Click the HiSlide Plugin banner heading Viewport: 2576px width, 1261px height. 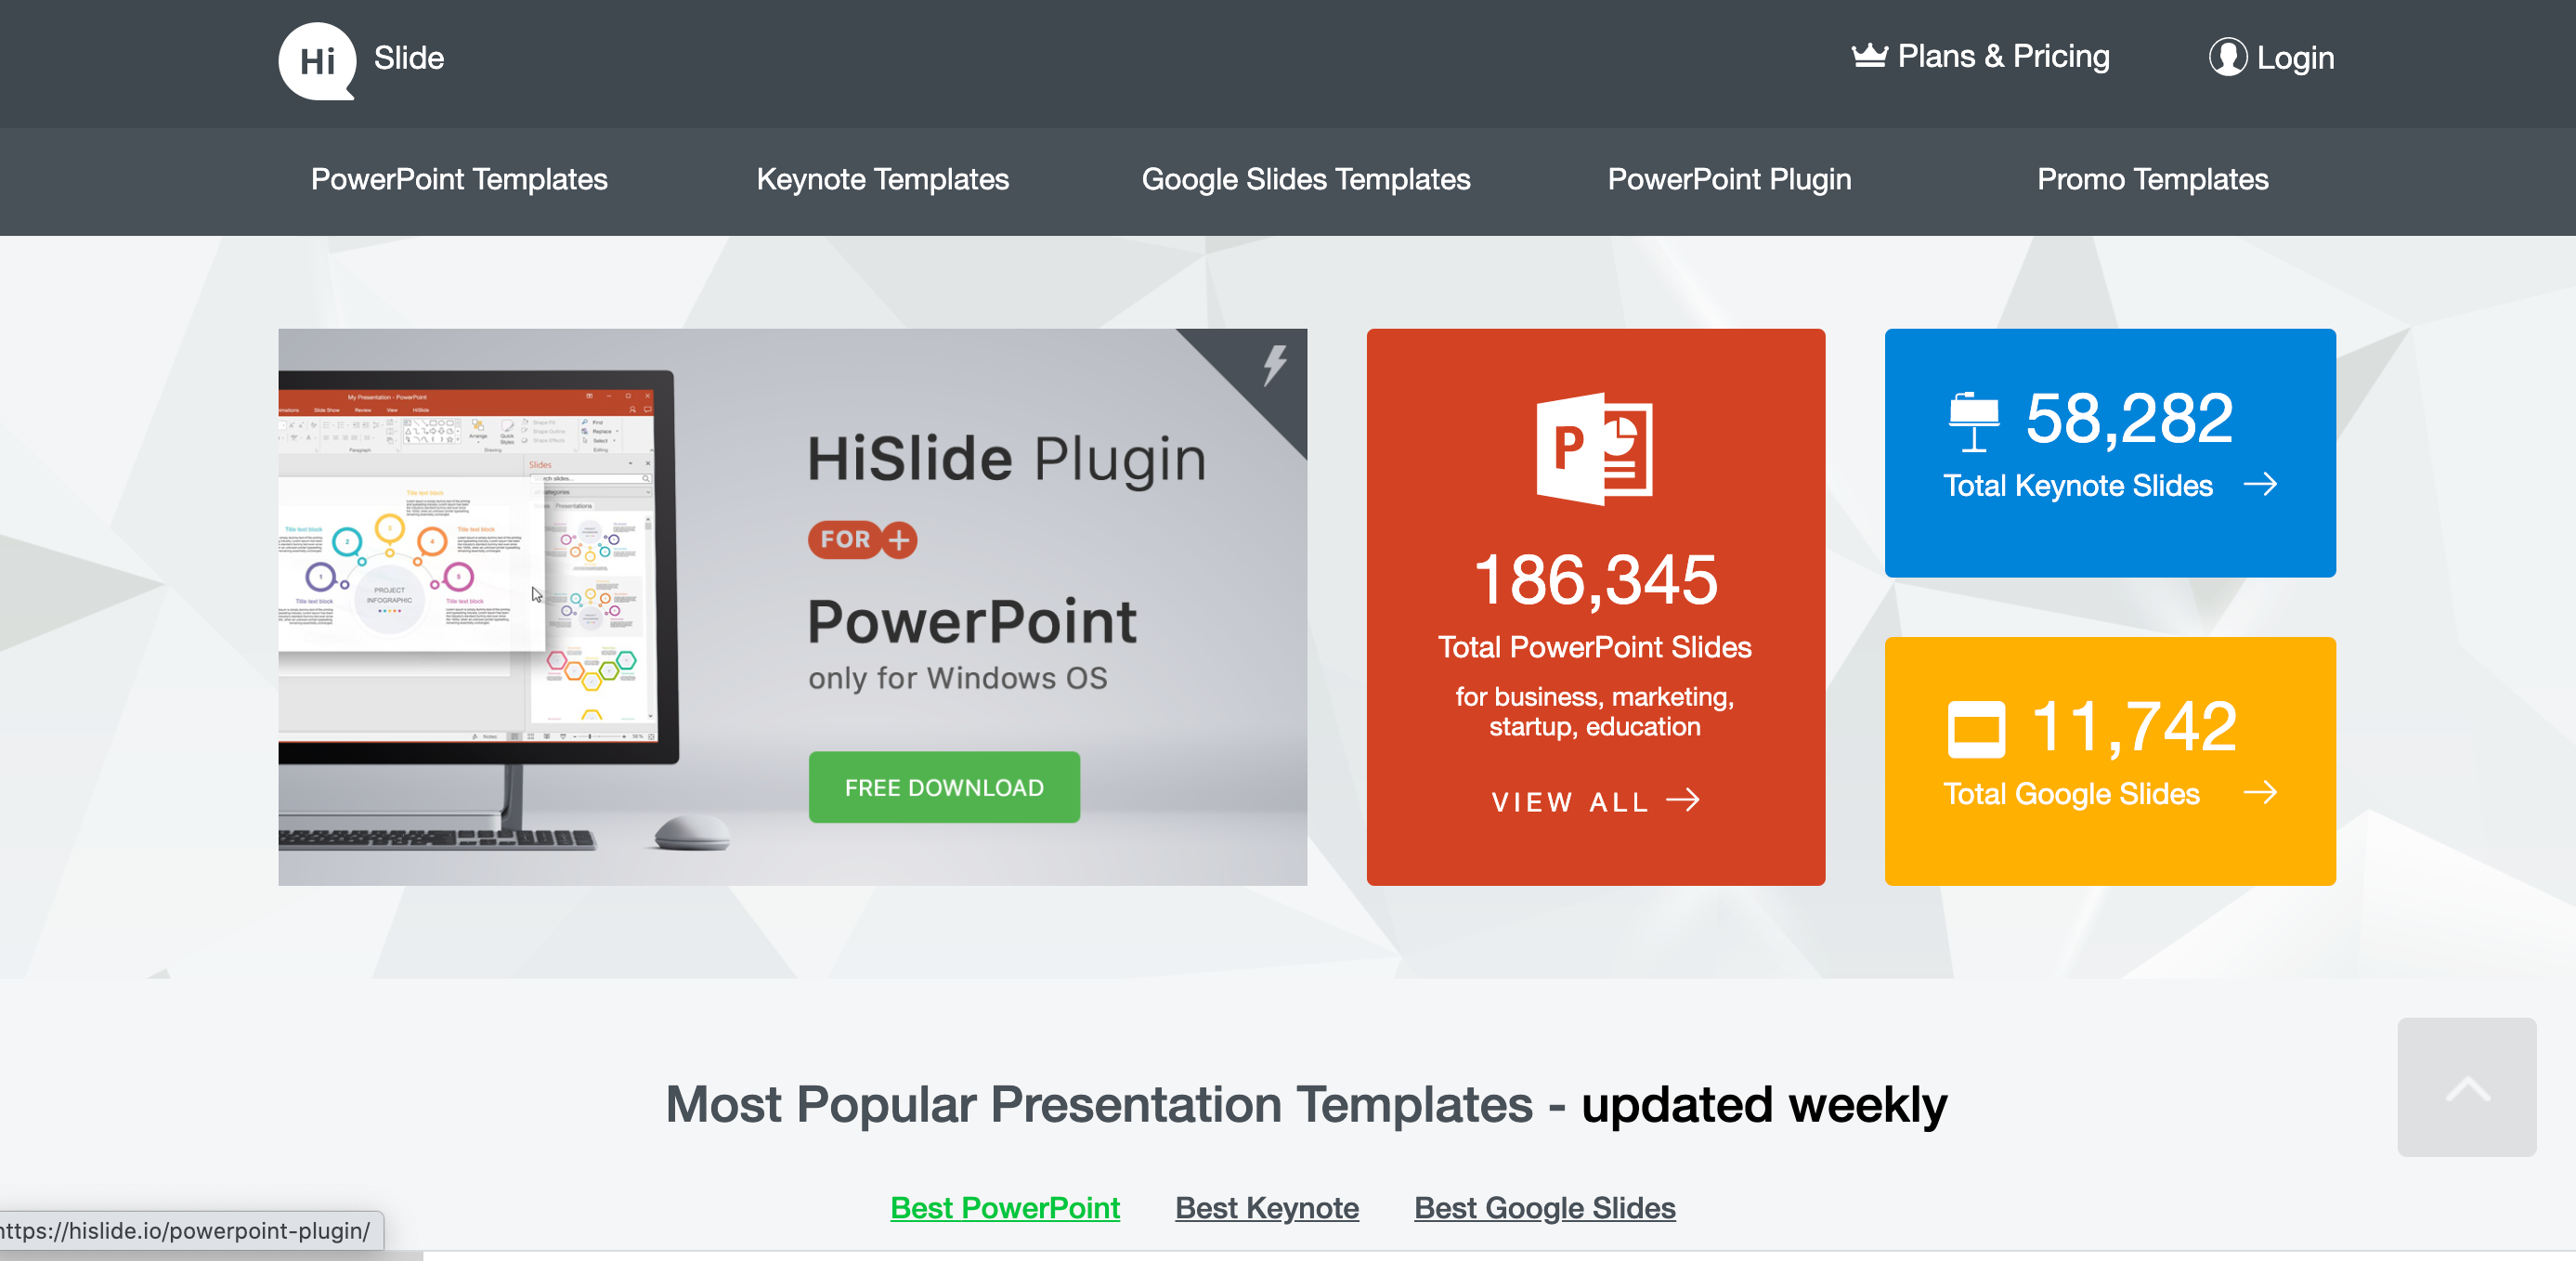pyautogui.click(x=1006, y=460)
